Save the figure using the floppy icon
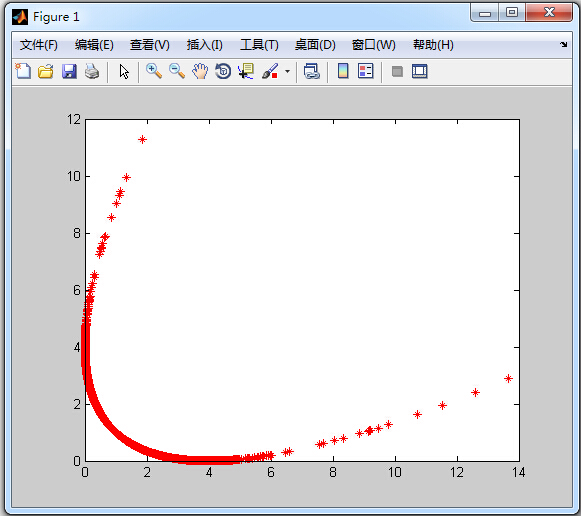This screenshot has width=581, height=516. click(x=69, y=71)
